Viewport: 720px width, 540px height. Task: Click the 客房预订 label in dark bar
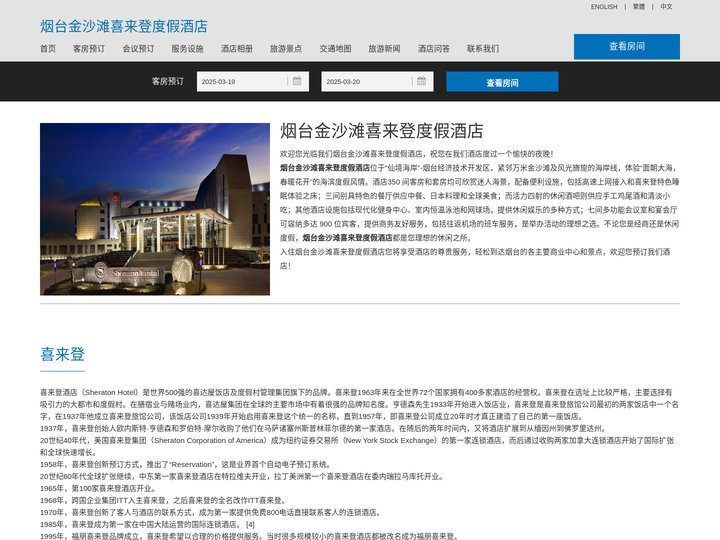168,81
